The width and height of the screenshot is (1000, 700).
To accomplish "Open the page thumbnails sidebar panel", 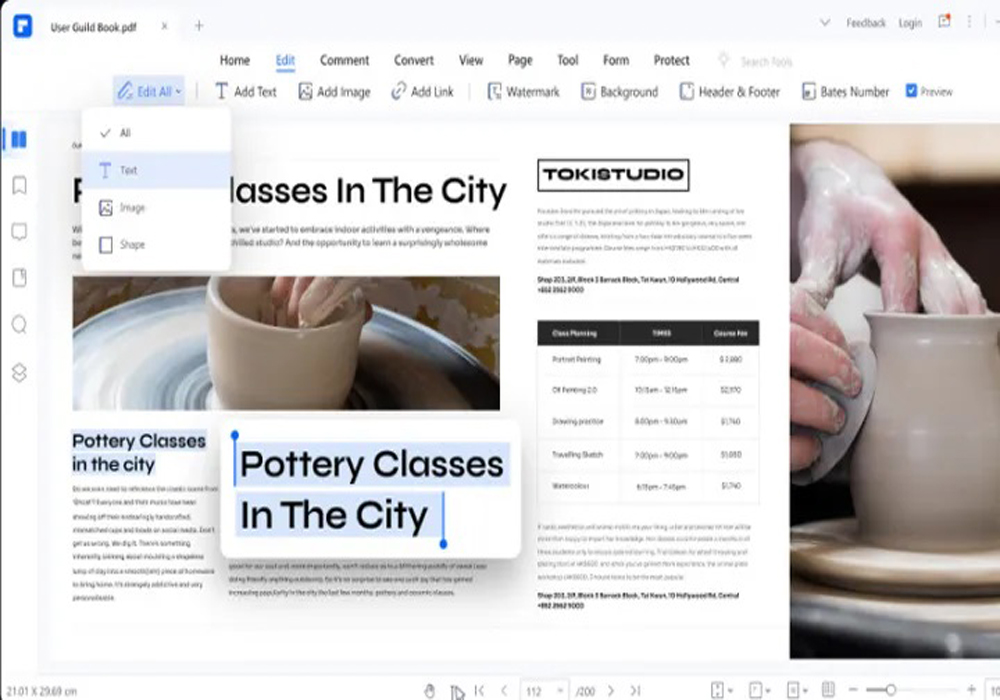I will click(19, 139).
